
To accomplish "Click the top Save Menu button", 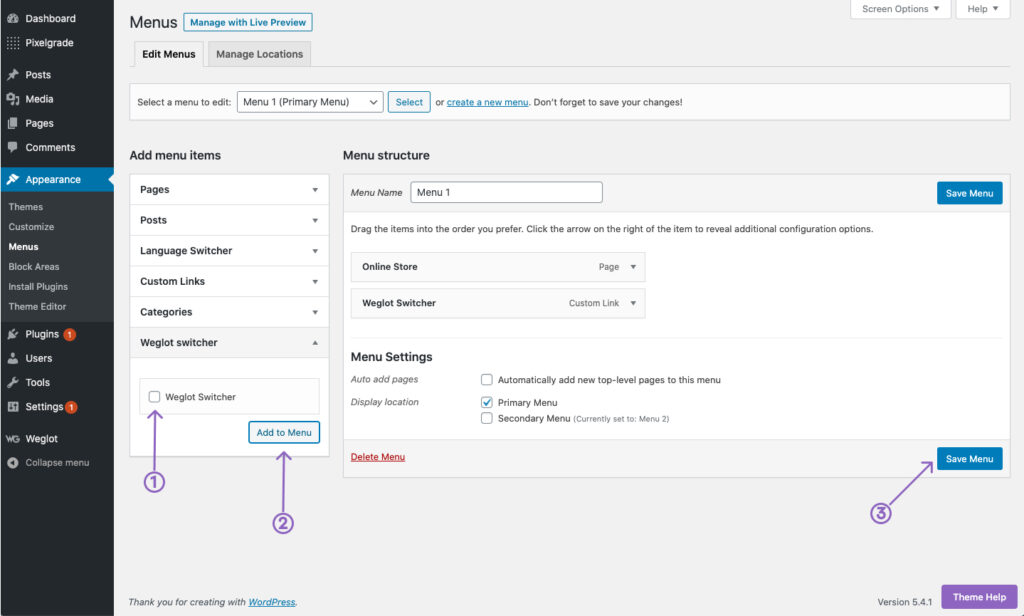I will [969, 193].
